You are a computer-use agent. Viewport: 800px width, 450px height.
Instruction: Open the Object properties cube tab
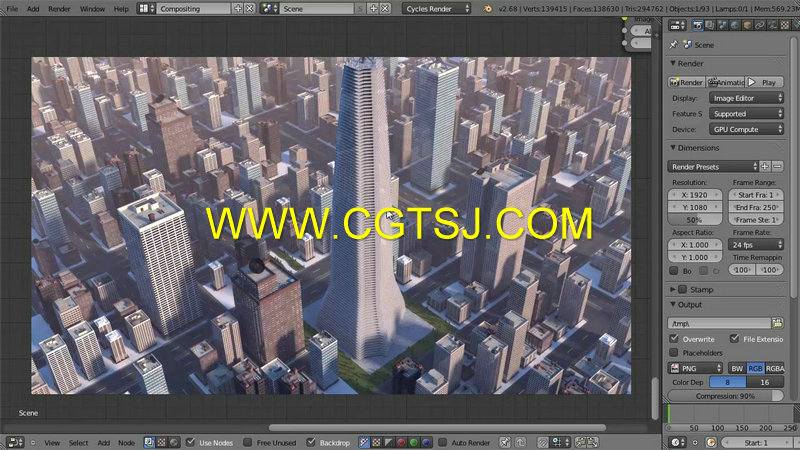(x=747, y=25)
